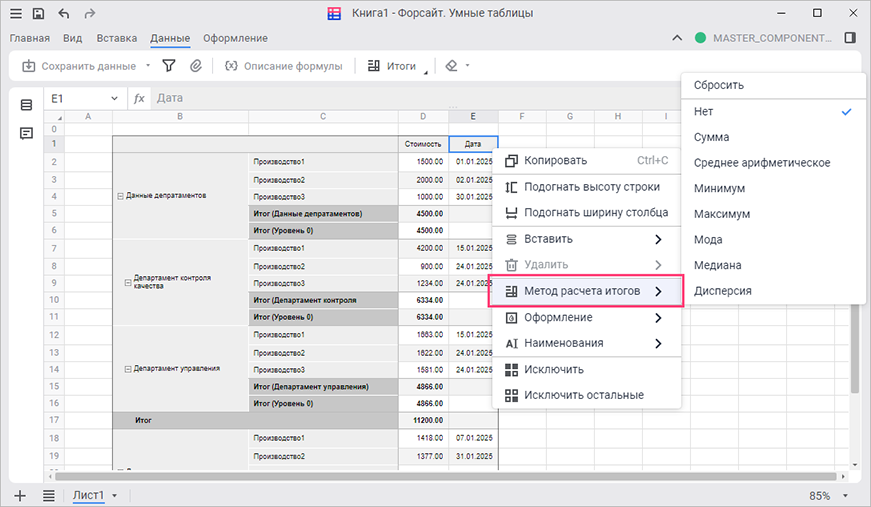Select Сумма calculation method
The height and width of the screenshot is (507, 871).
773,137
